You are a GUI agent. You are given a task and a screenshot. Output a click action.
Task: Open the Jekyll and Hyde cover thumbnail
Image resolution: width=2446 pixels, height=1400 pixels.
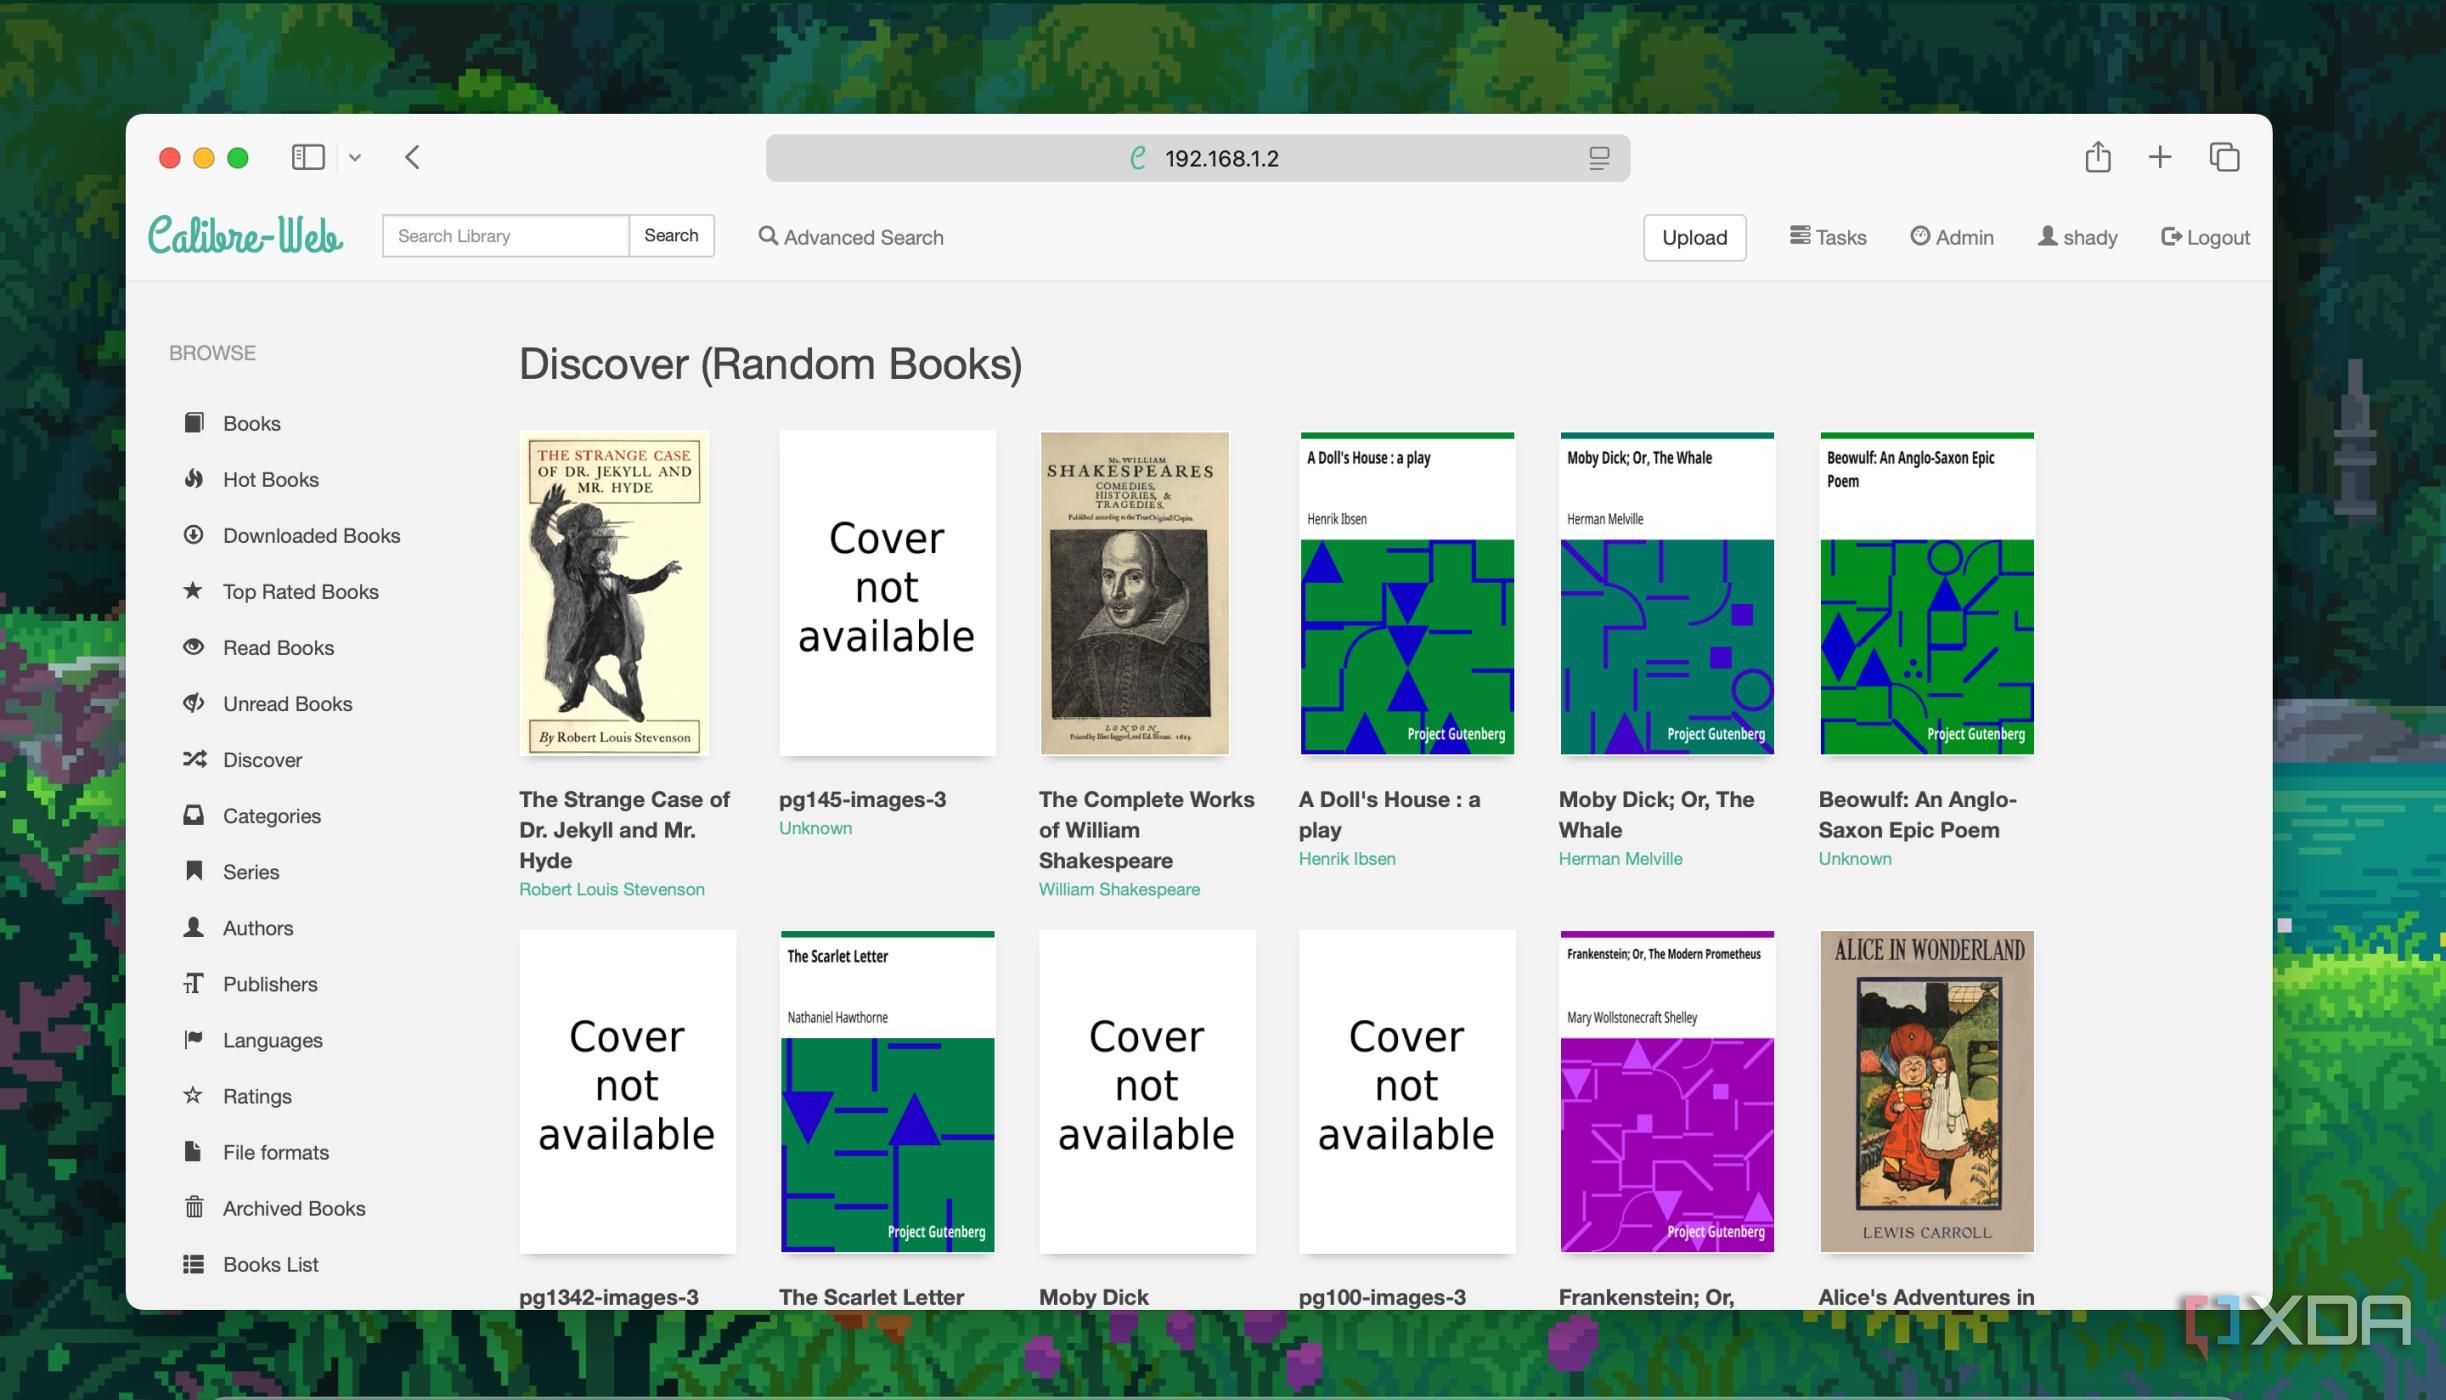(614, 593)
